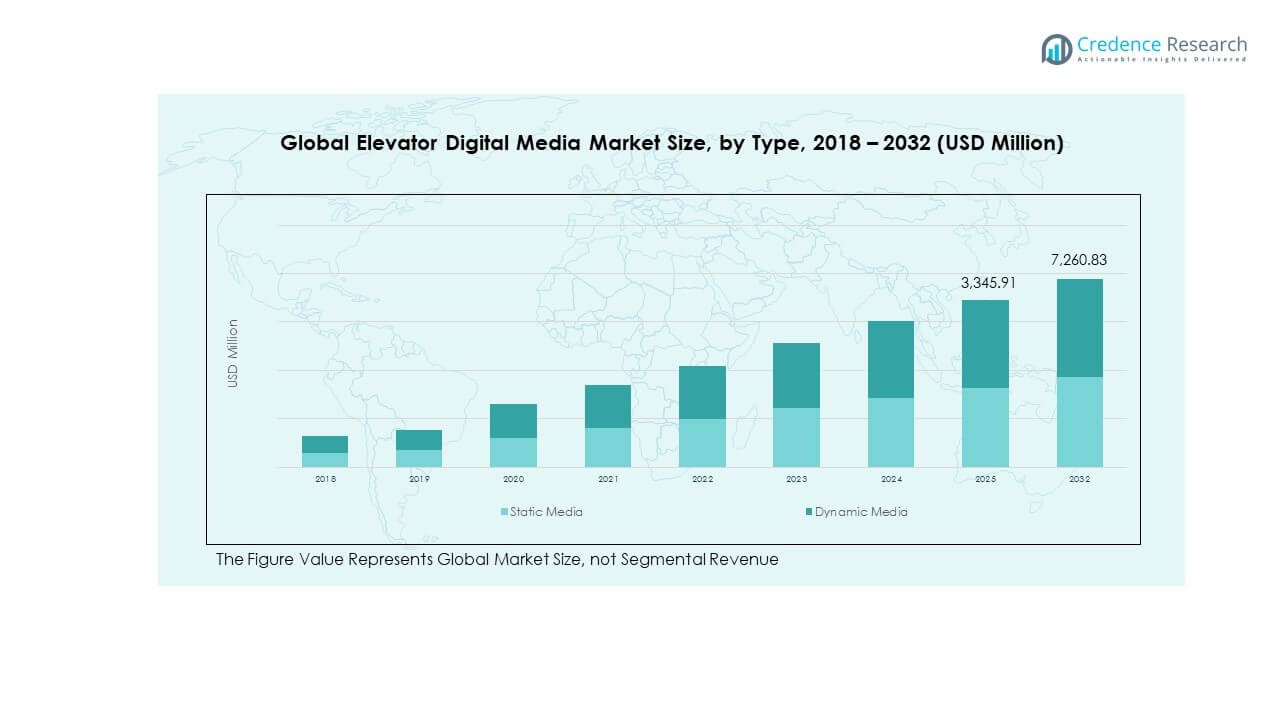Click the chart title about Elevator Digital Media

pyautogui.click(x=671, y=144)
